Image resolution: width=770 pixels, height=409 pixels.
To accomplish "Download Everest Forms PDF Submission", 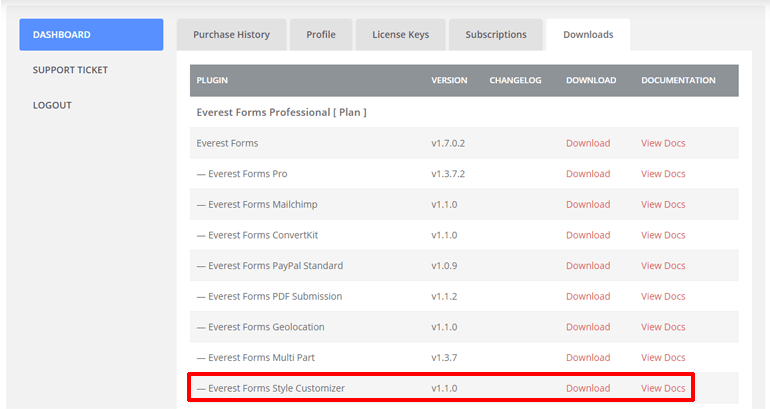I will point(588,297).
